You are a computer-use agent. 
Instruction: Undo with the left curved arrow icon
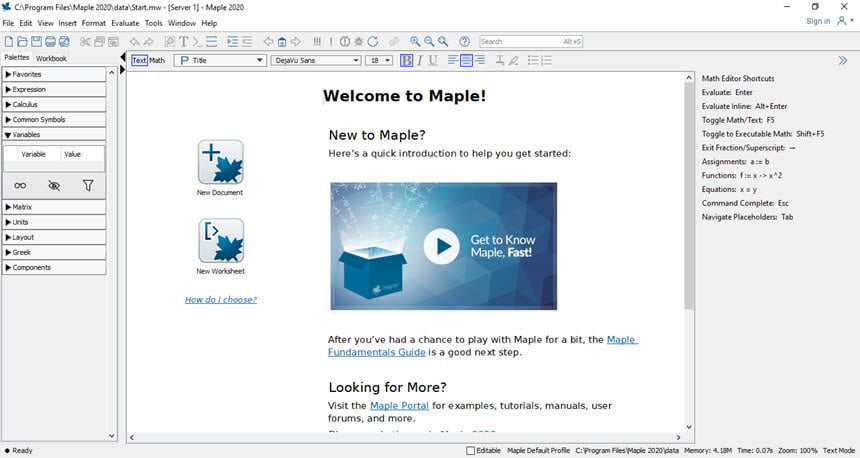134,42
